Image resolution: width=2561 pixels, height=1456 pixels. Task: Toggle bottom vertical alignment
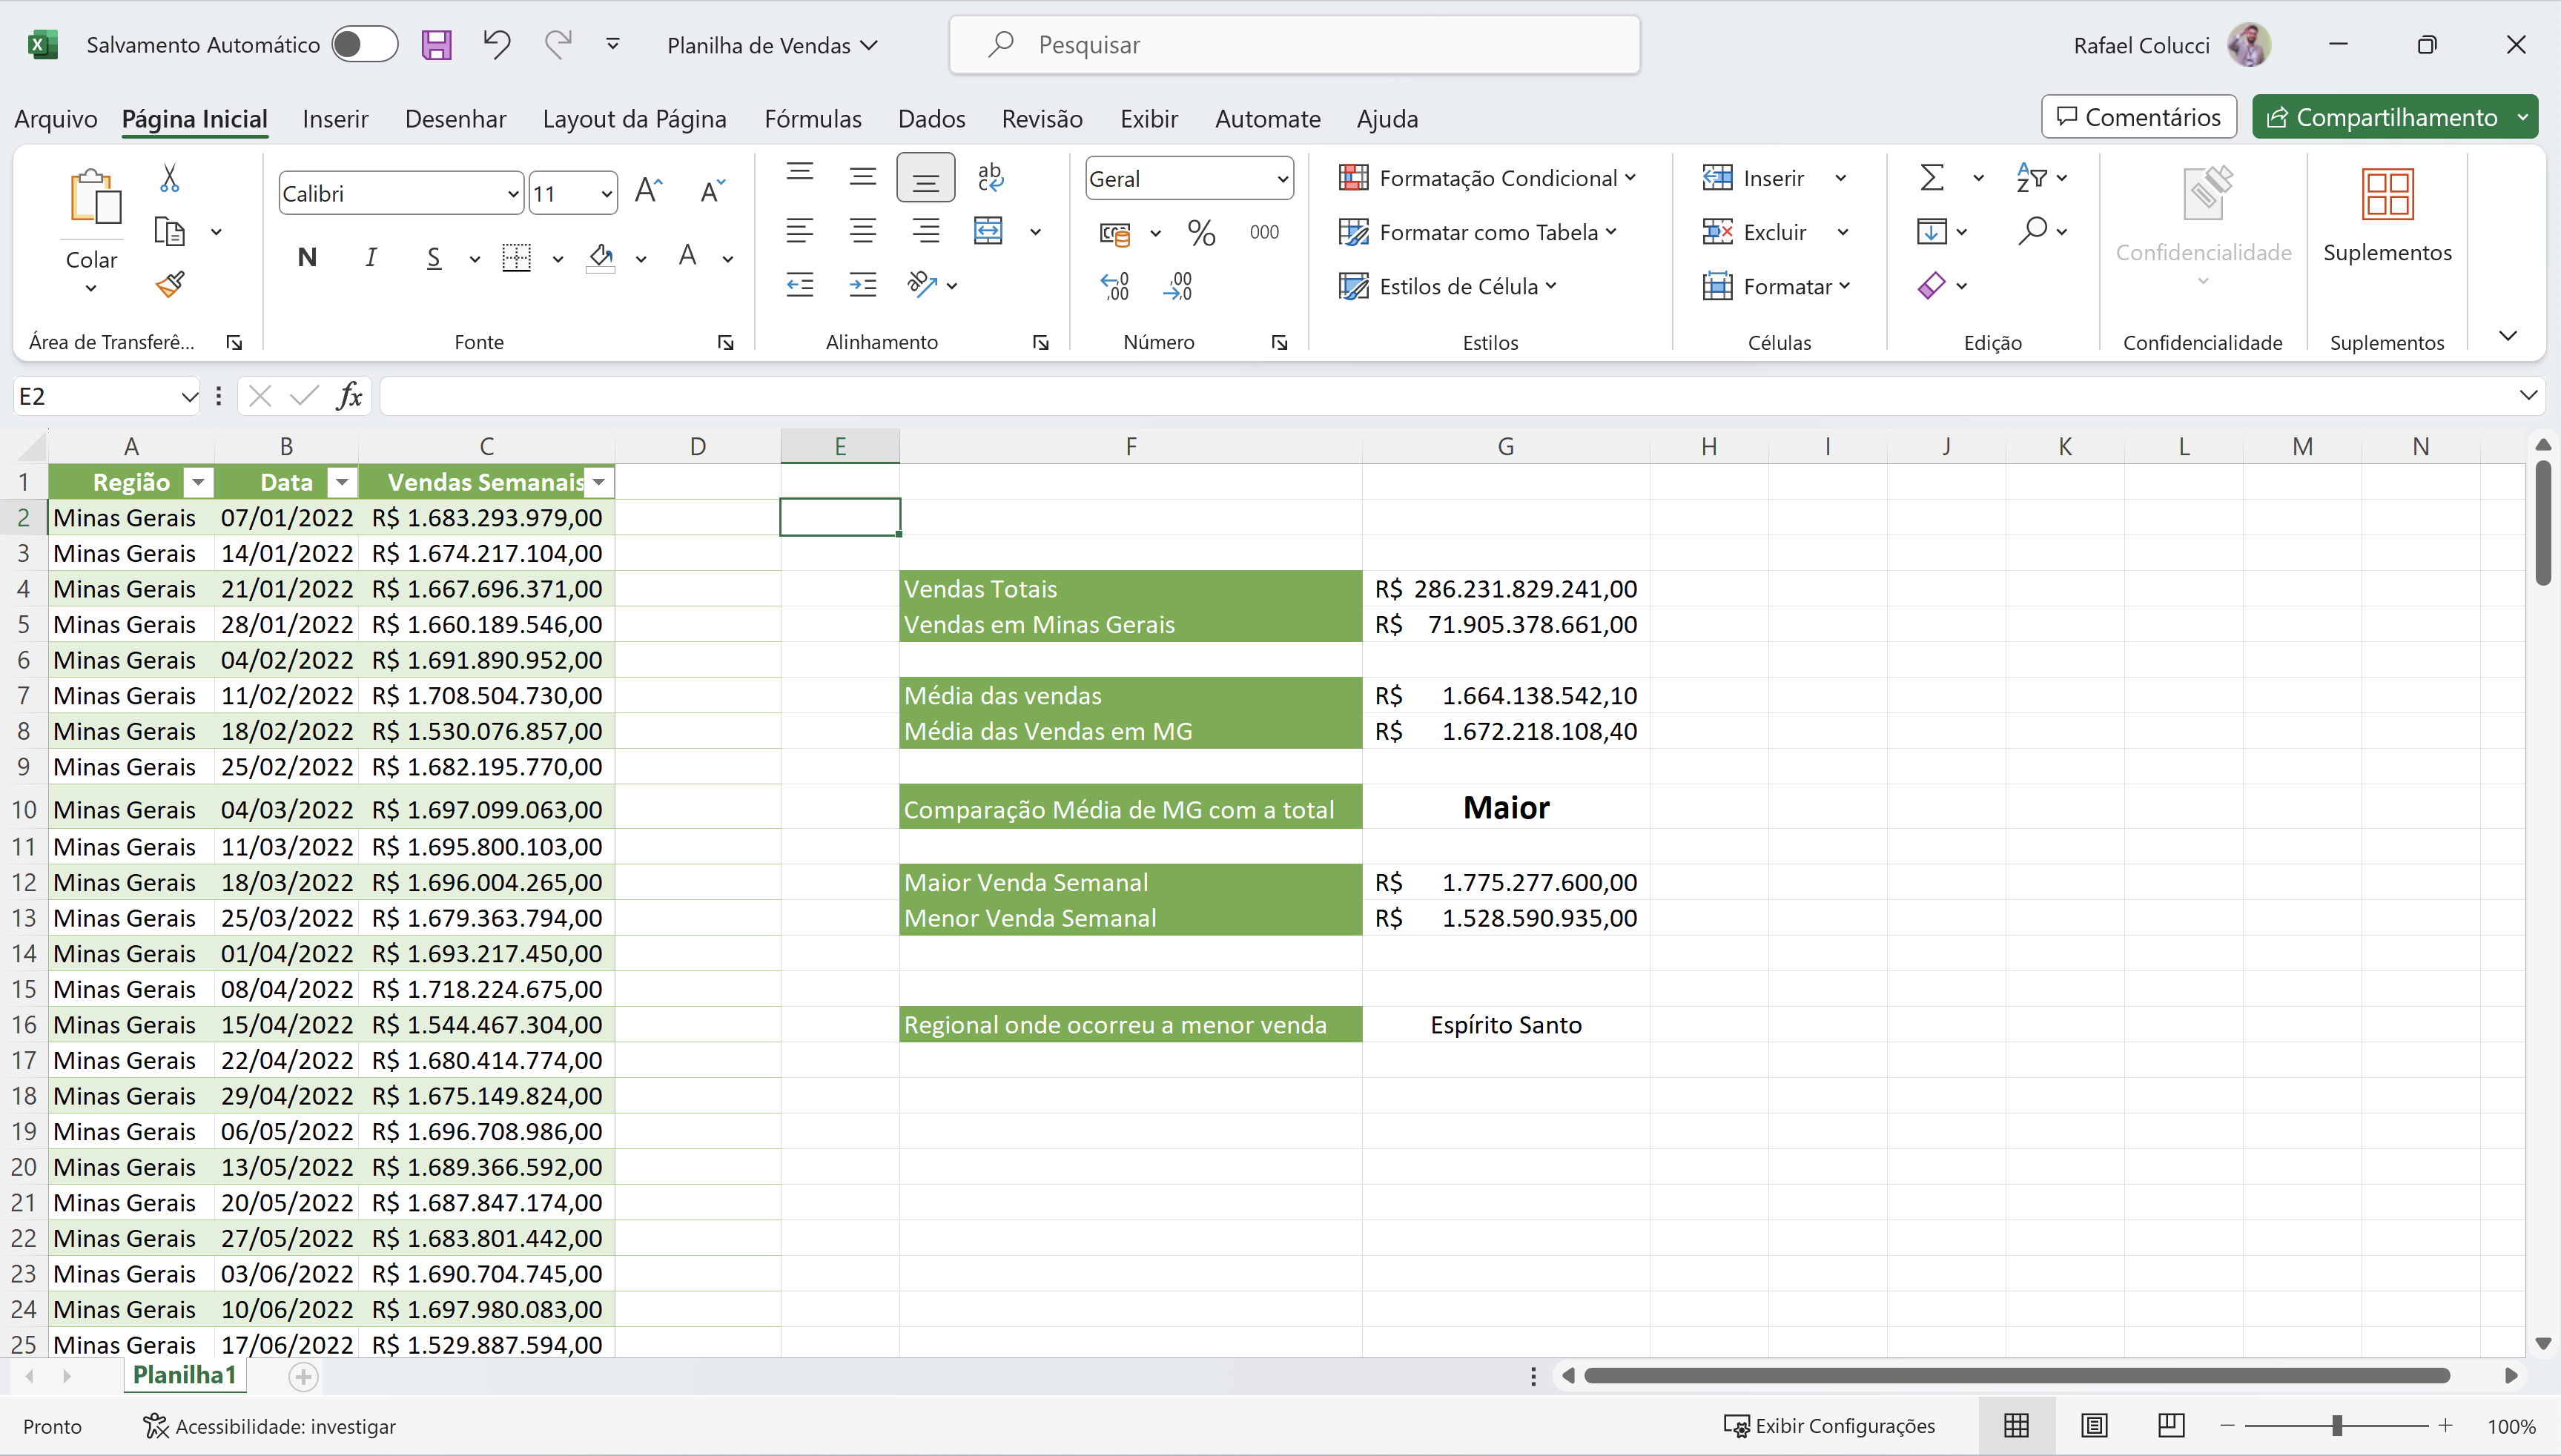pos(925,178)
